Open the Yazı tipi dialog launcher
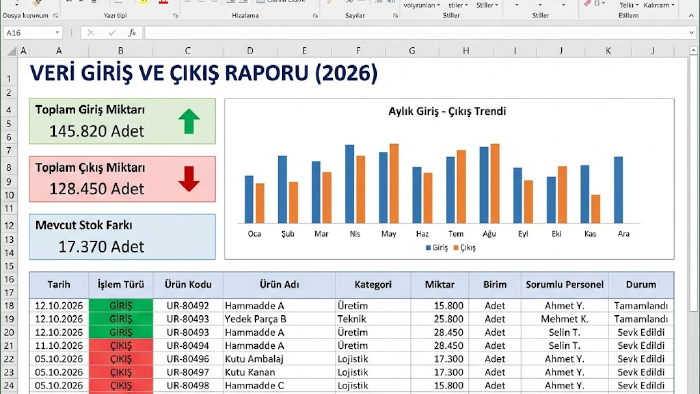Image resolution: width=700 pixels, height=394 pixels. (175, 15)
